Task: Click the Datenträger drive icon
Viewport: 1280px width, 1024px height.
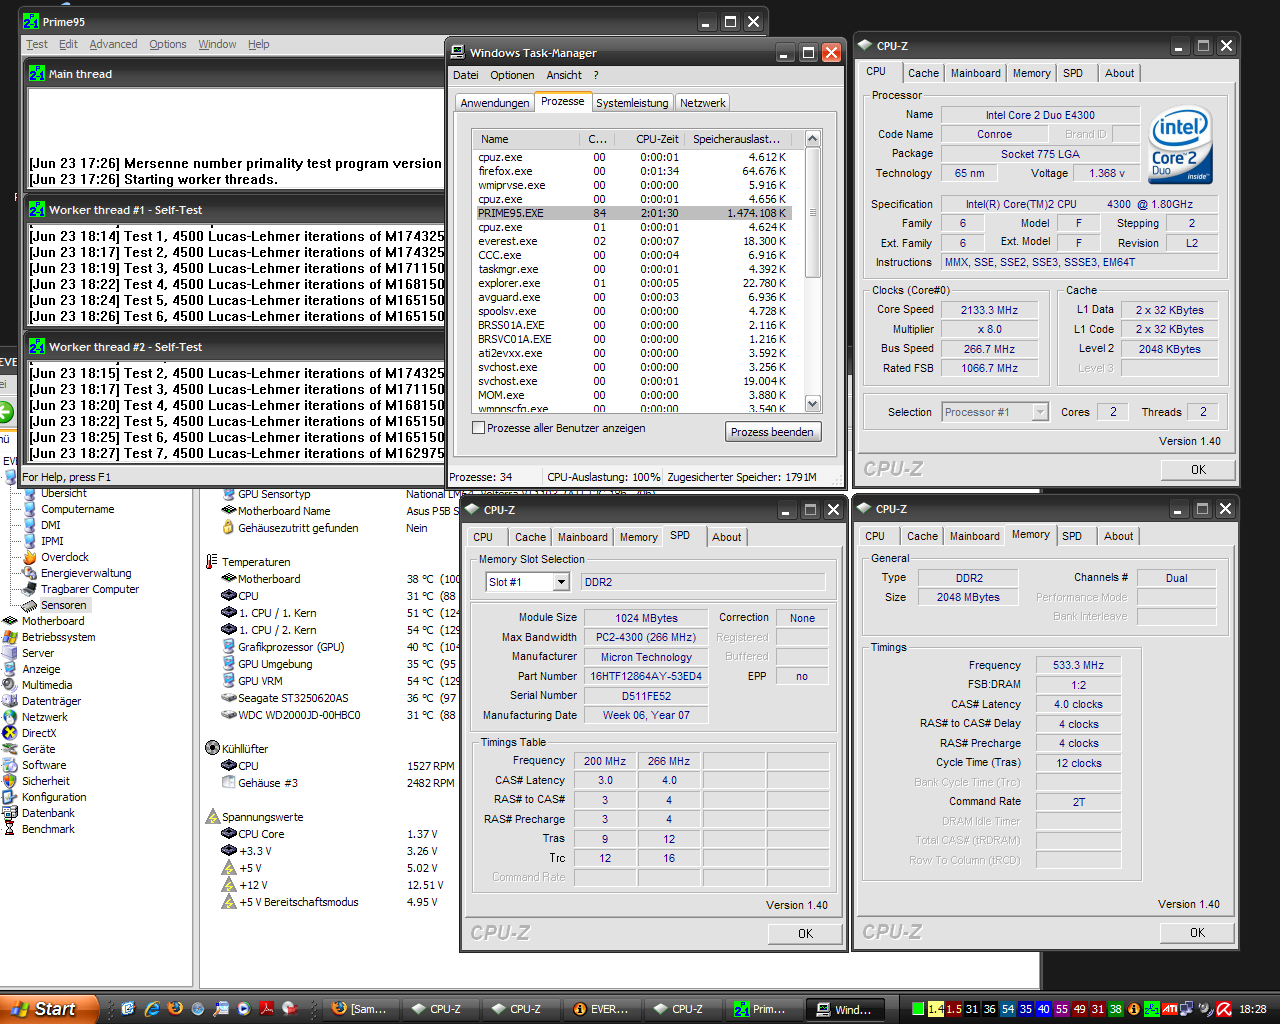Action: [x=11, y=701]
